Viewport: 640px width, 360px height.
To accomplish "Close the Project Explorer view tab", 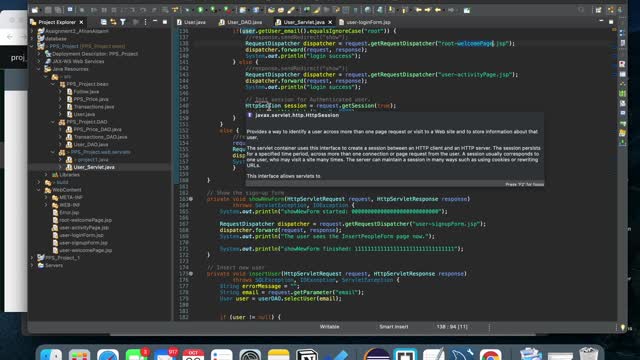I will click(x=81, y=22).
